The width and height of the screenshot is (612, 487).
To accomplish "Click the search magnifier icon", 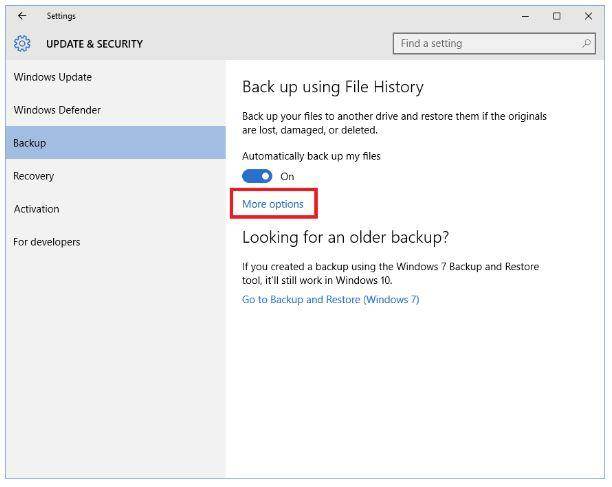I will pyautogui.click(x=586, y=43).
